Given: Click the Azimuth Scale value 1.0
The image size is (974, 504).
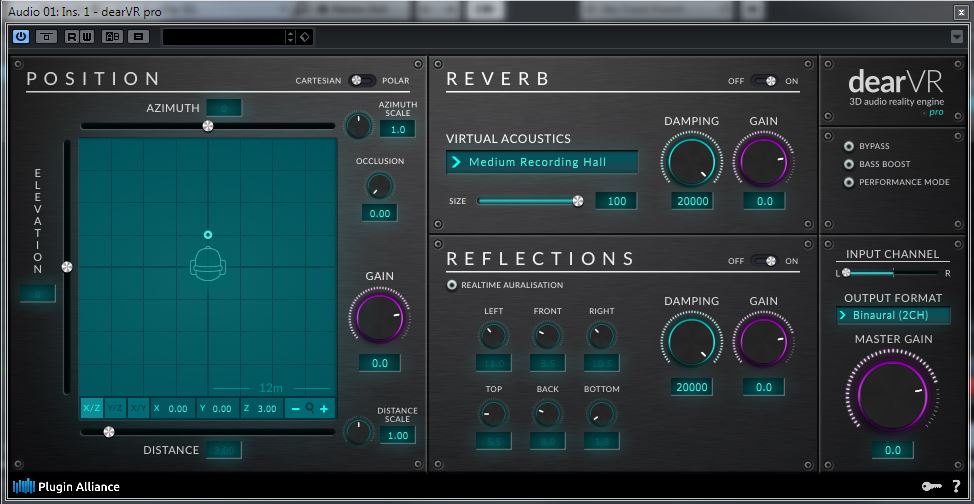Looking at the screenshot, I should click(x=398, y=129).
